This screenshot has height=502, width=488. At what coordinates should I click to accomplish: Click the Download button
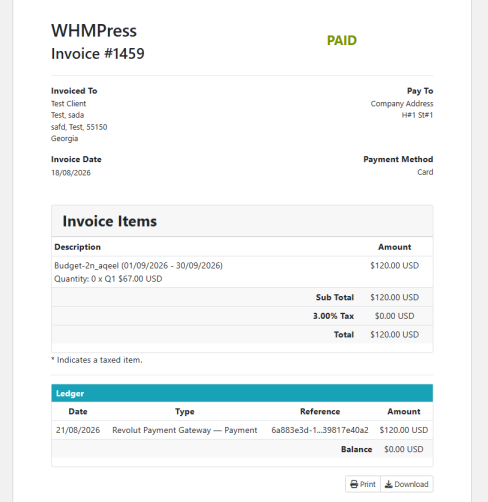[x=407, y=484]
